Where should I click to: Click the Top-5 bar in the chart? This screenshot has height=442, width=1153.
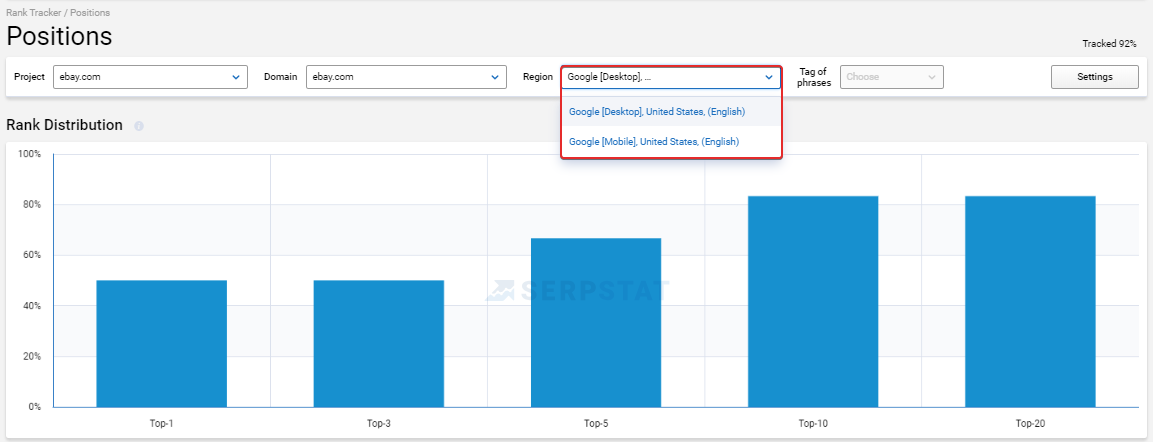tap(596, 322)
